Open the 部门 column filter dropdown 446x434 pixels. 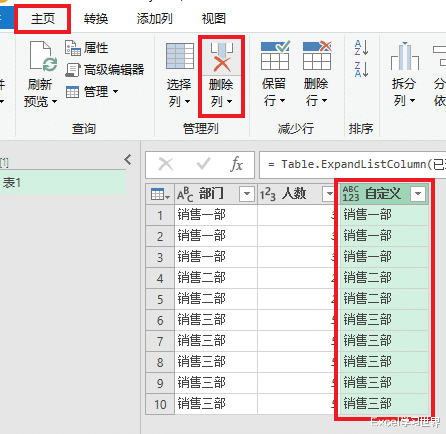[x=247, y=194]
